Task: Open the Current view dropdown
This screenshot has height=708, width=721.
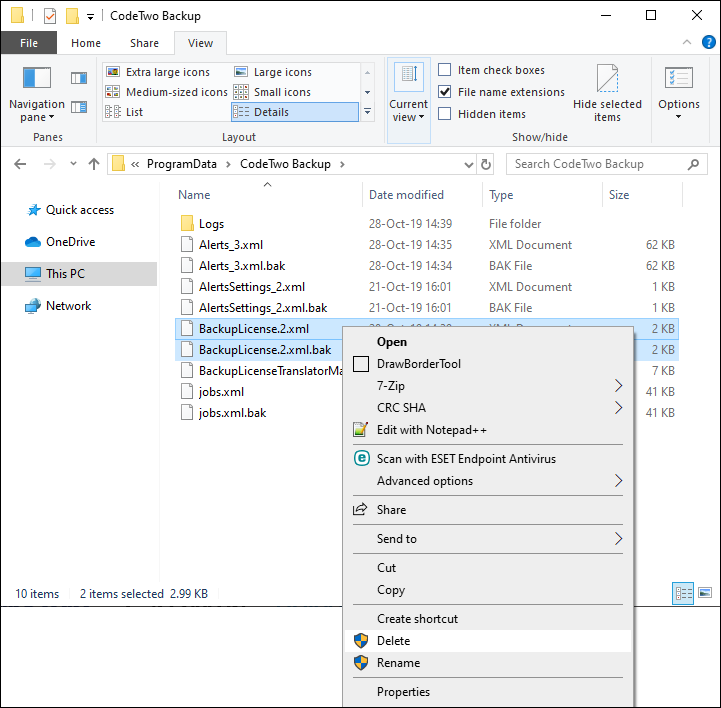Action: tap(408, 100)
